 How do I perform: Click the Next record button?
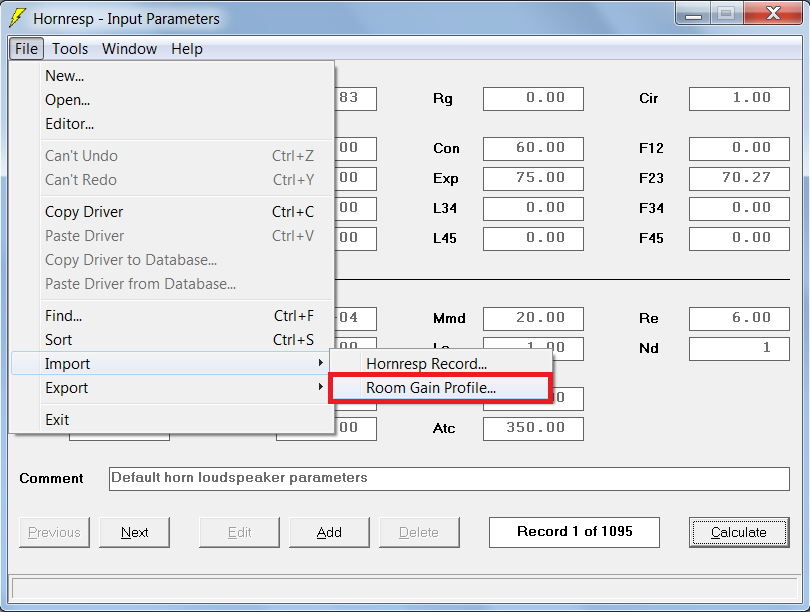(134, 532)
